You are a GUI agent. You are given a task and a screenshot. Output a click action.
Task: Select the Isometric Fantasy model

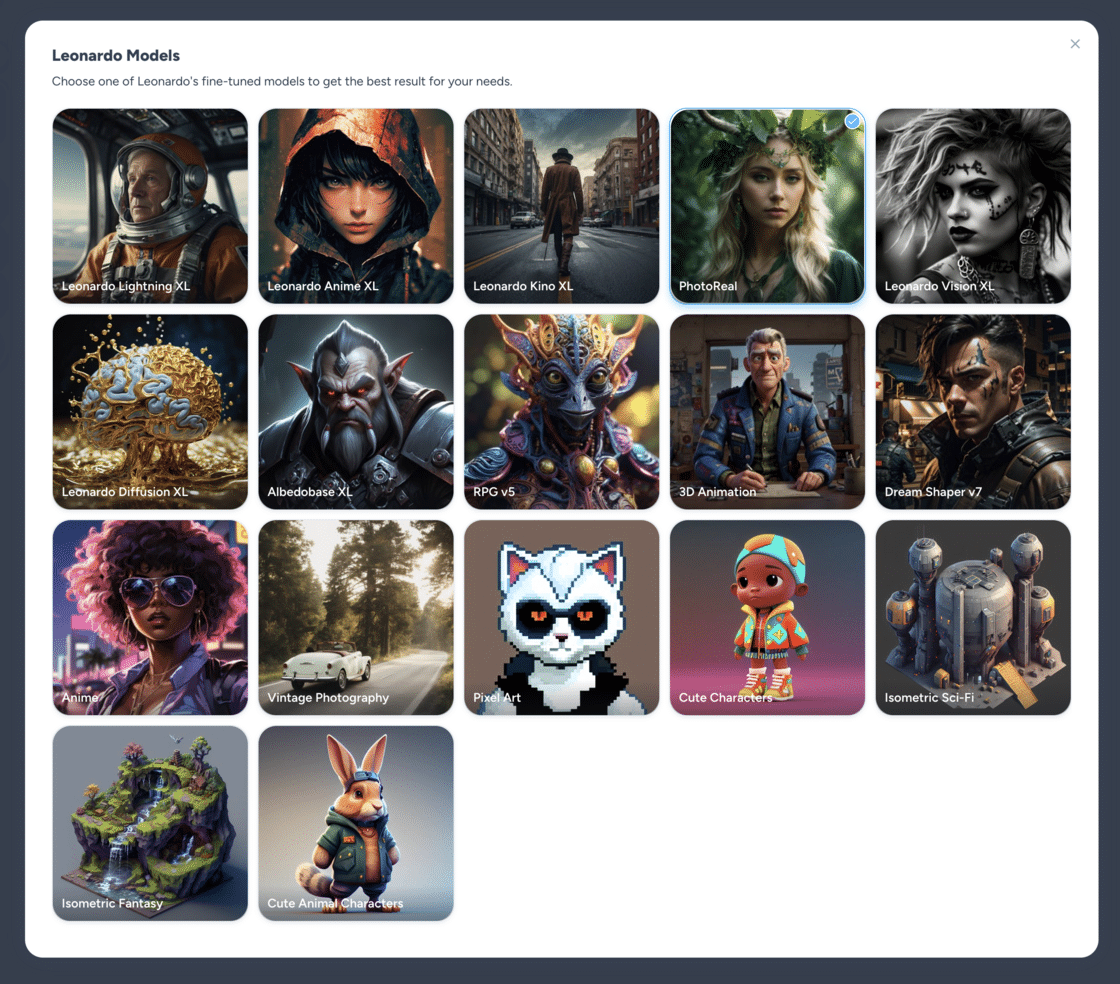click(x=150, y=823)
